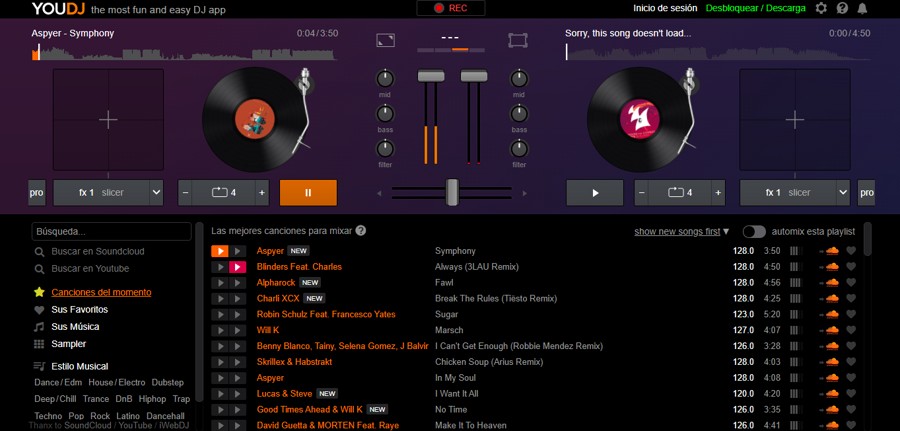Viewport: 900px width, 431px height.
Task: Toggle right deck loop 4 button
Action: [x=680, y=193]
